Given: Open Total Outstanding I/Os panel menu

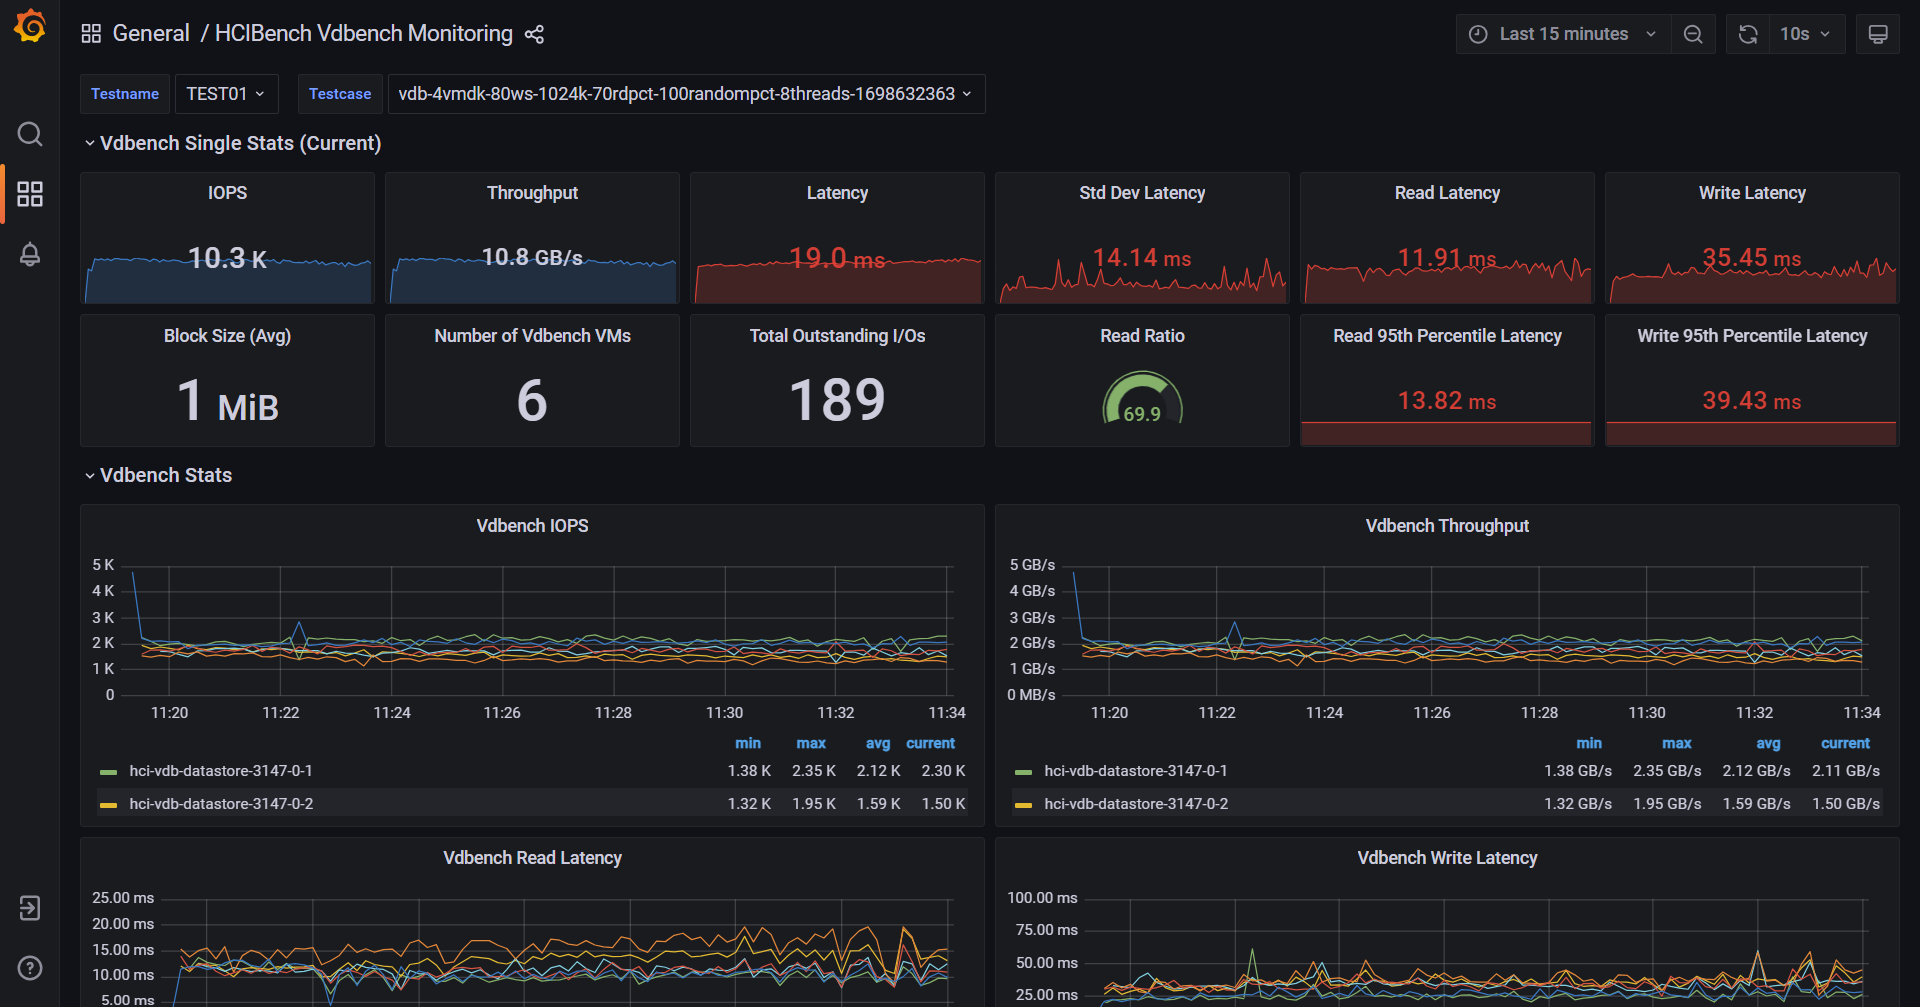Looking at the screenshot, I should (x=837, y=336).
